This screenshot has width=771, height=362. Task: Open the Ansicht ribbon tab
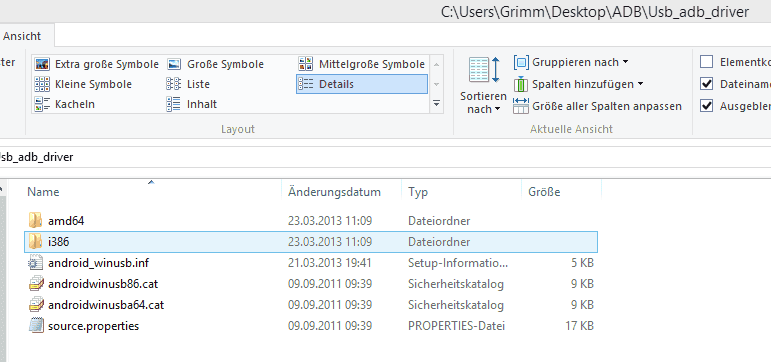pyautogui.click(x=22, y=36)
